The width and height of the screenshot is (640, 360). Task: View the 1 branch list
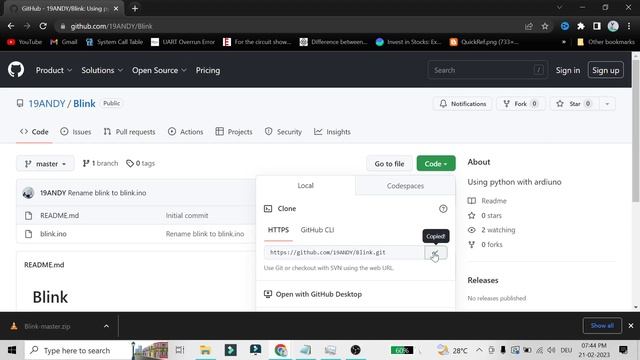click(100, 163)
